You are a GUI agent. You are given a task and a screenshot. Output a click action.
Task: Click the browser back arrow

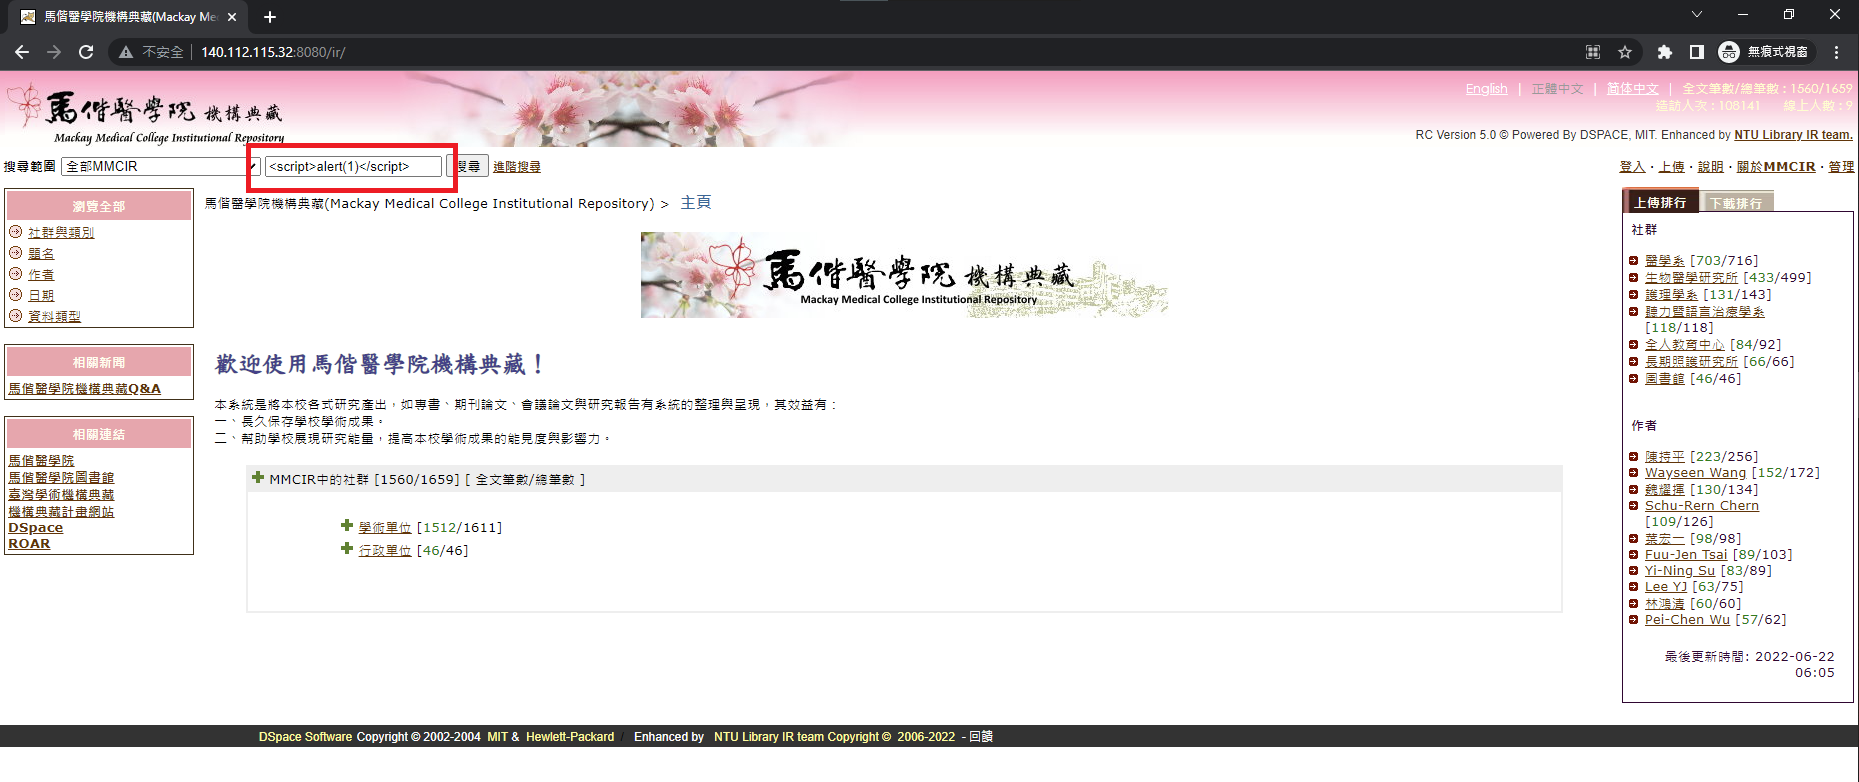[x=22, y=52]
